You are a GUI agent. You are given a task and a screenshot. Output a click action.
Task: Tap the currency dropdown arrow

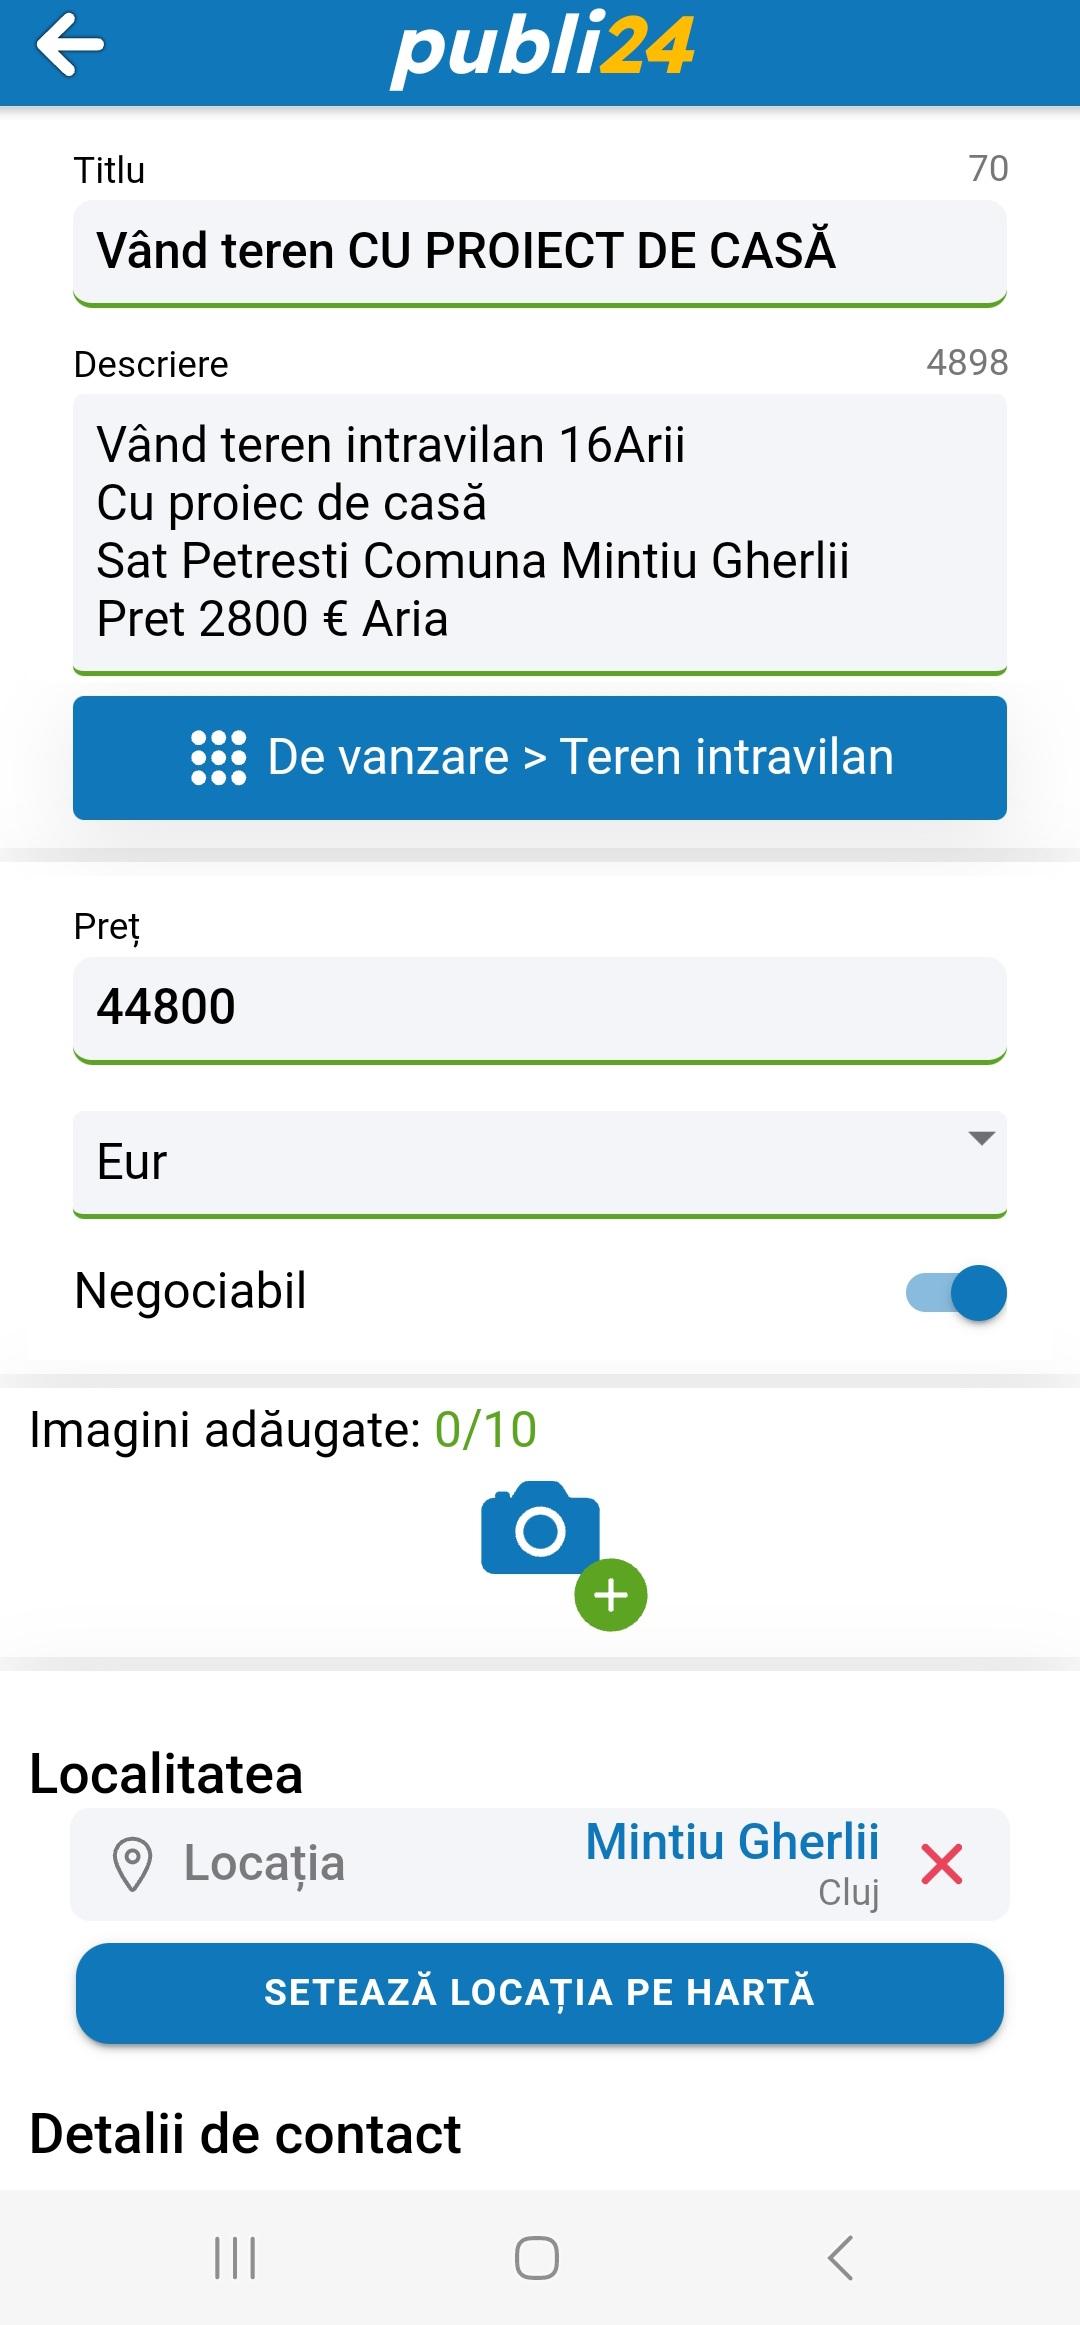point(981,1139)
